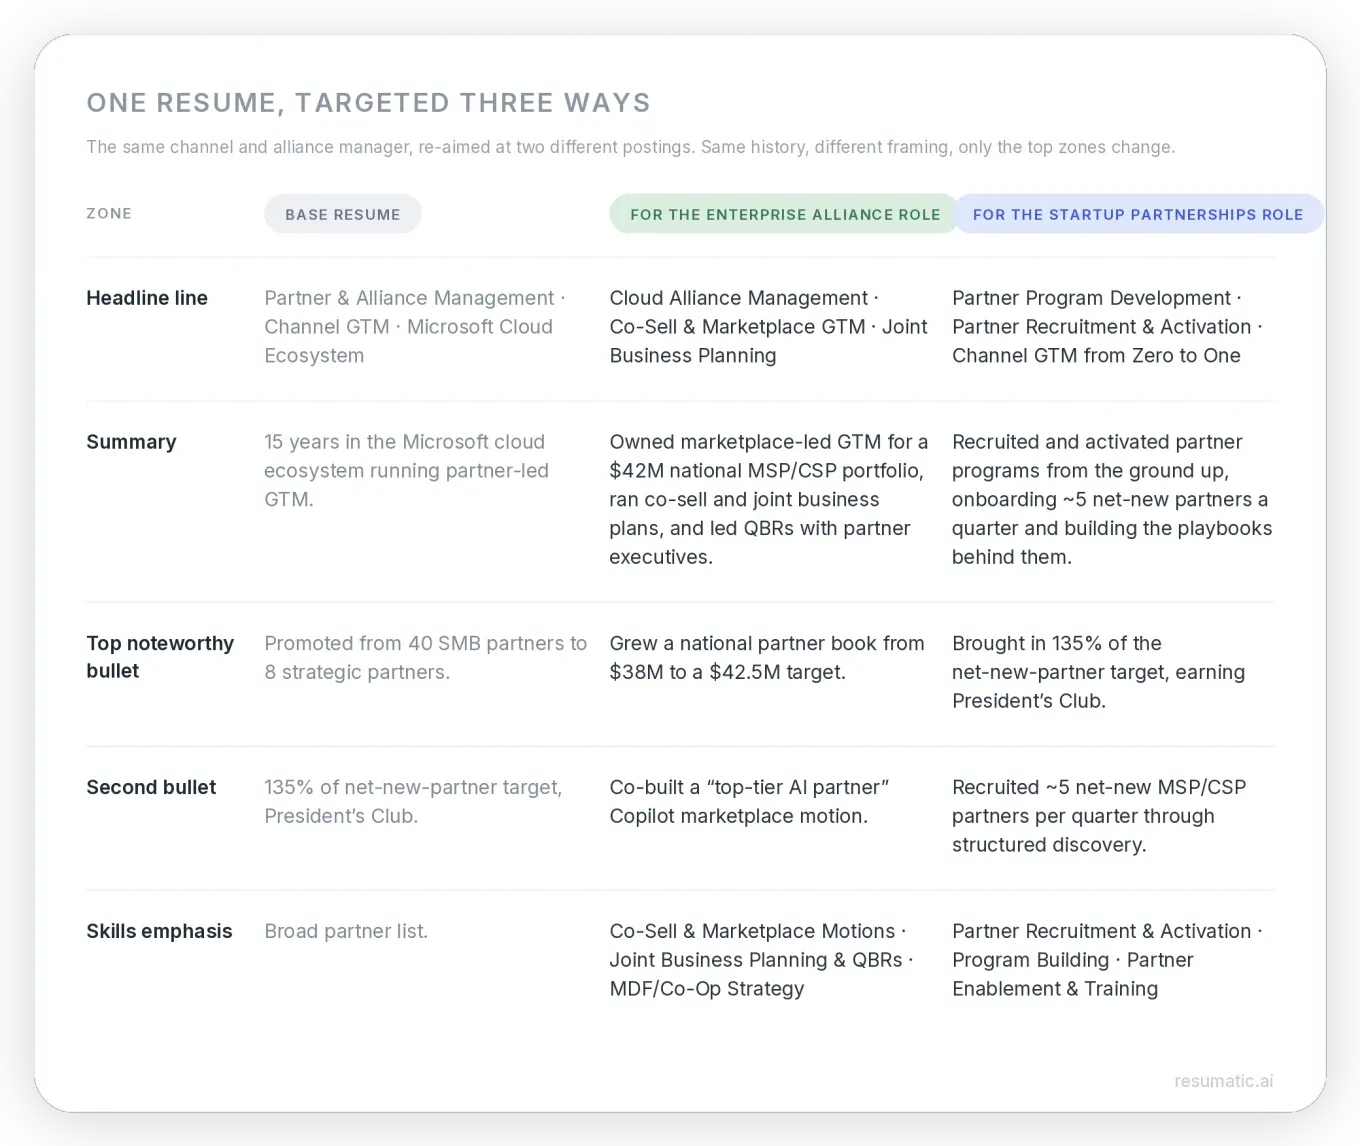Click base summary '15 years in the Microsoft cloud ecosystem'
The width and height of the screenshot is (1360, 1146).
tap(406, 470)
